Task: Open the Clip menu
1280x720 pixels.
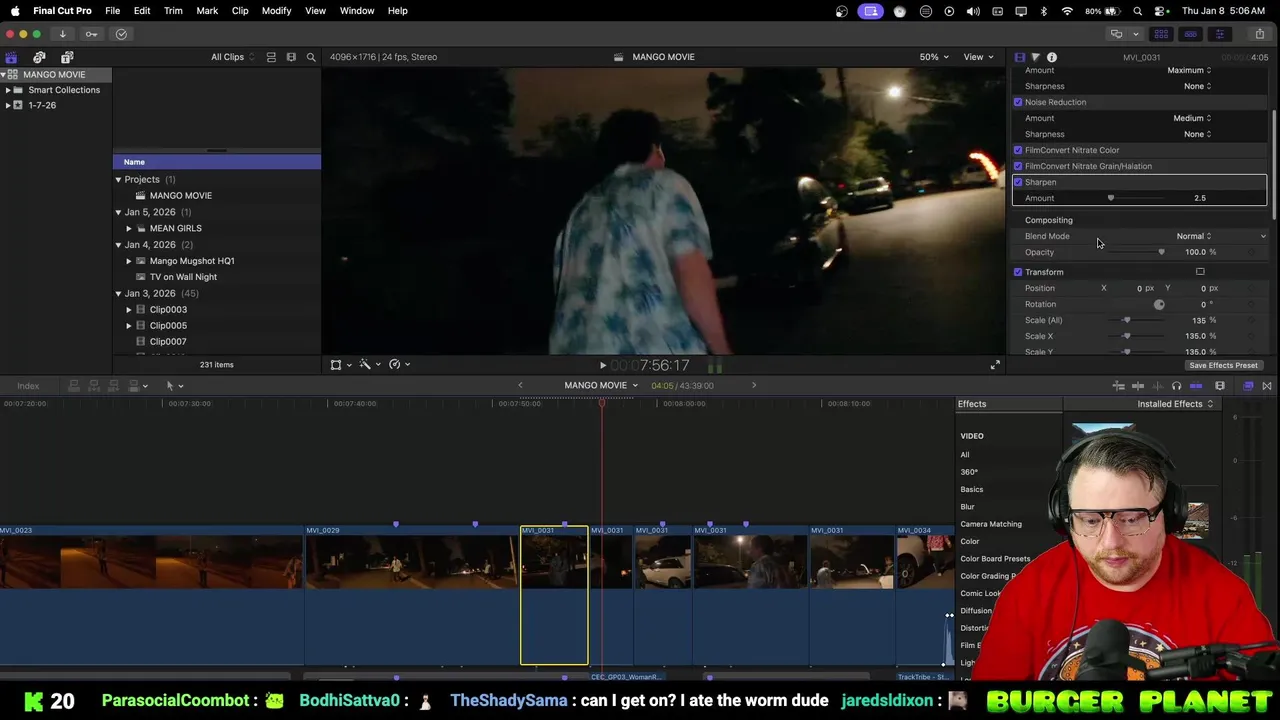Action: coord(240,11)
